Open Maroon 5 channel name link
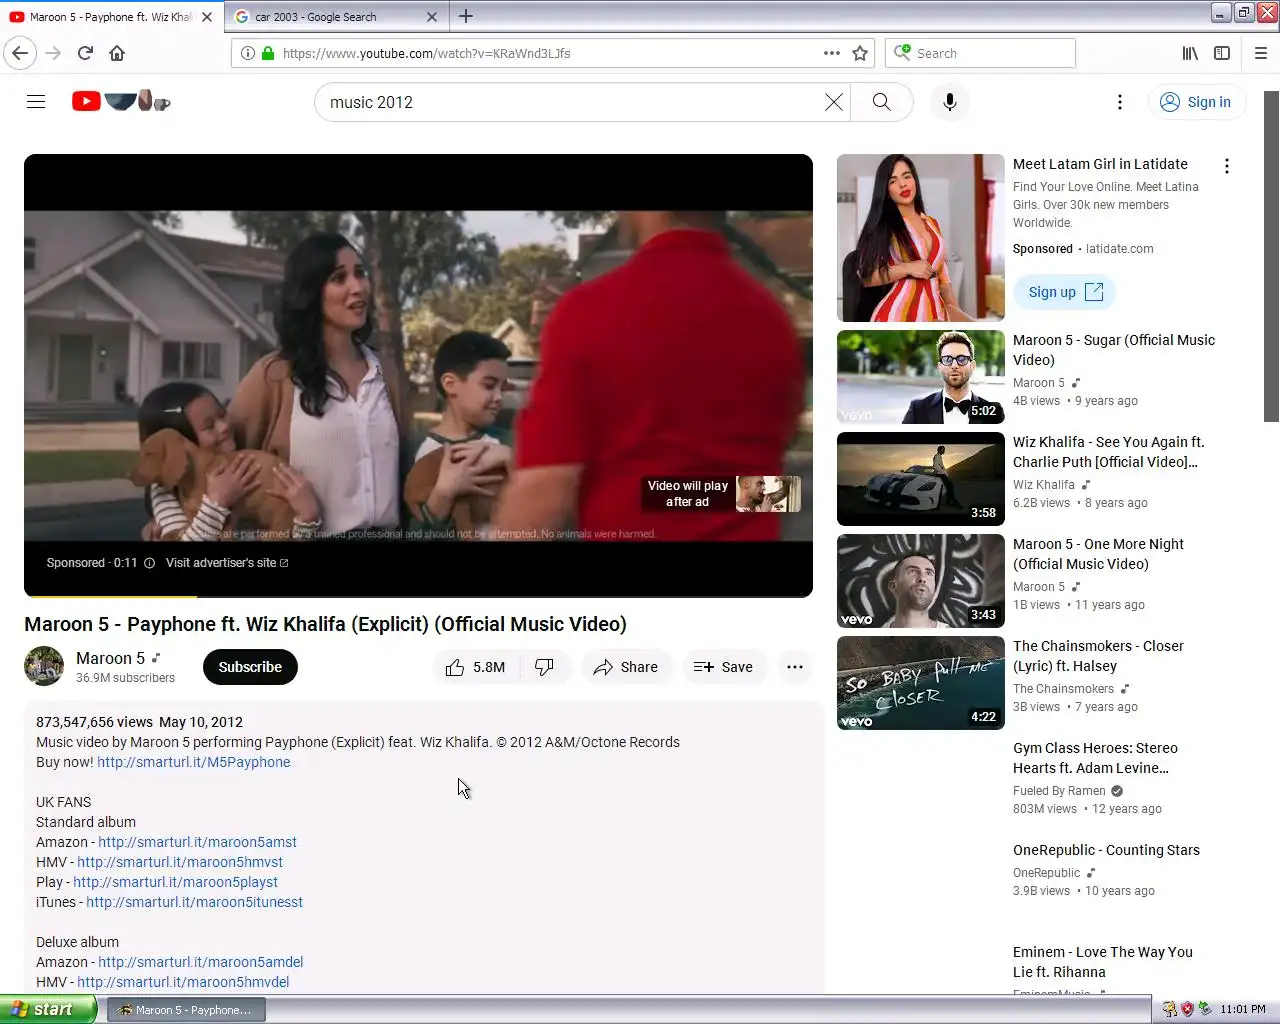The height and width of the screenshot is (1024, 1280). click(x=110, y=658)
